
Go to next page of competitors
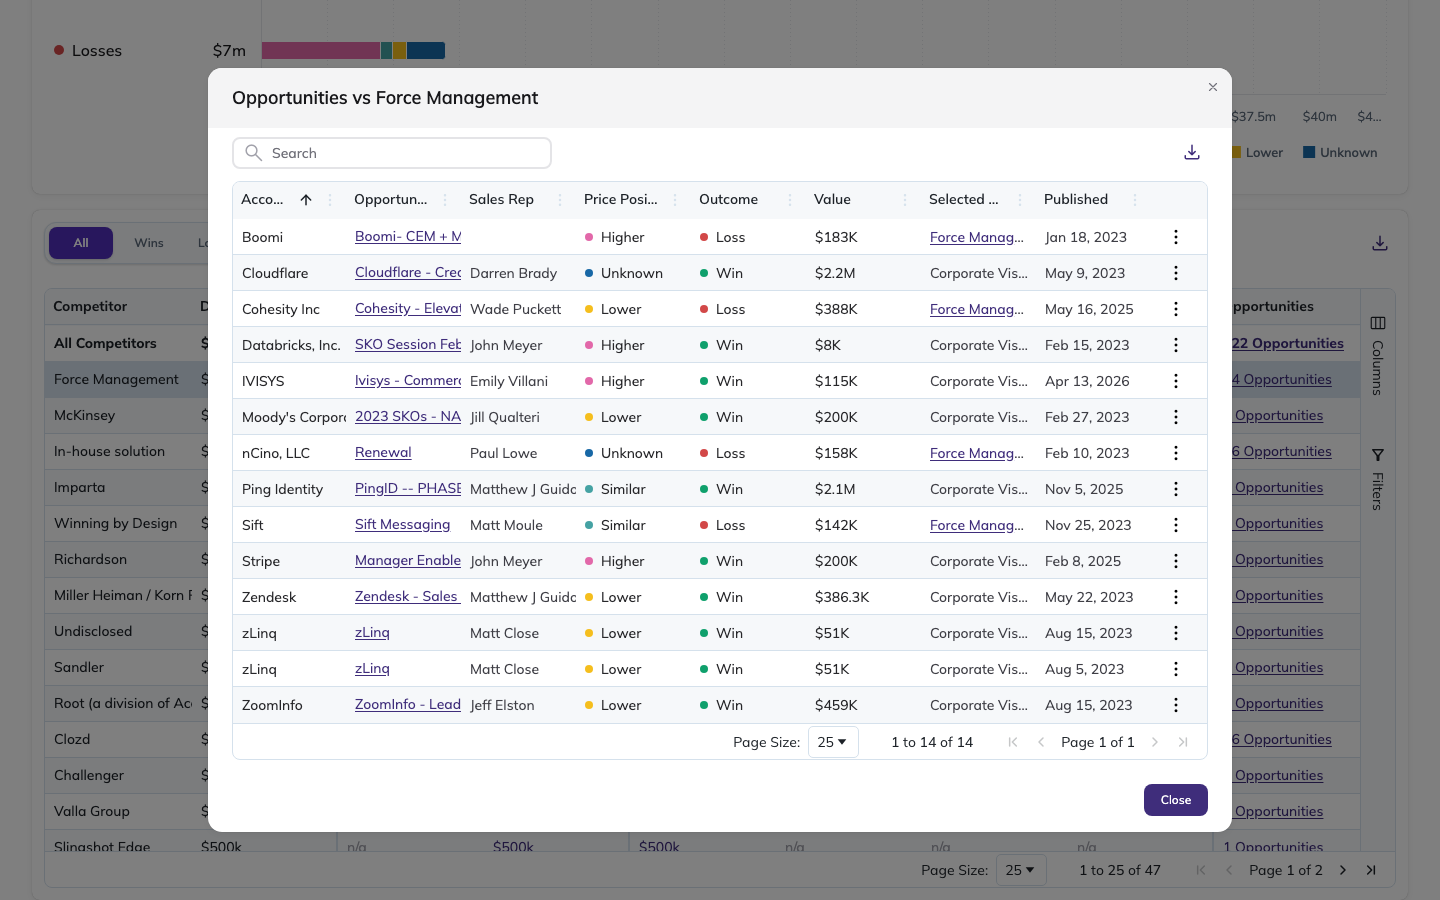tap(1343, 870)
